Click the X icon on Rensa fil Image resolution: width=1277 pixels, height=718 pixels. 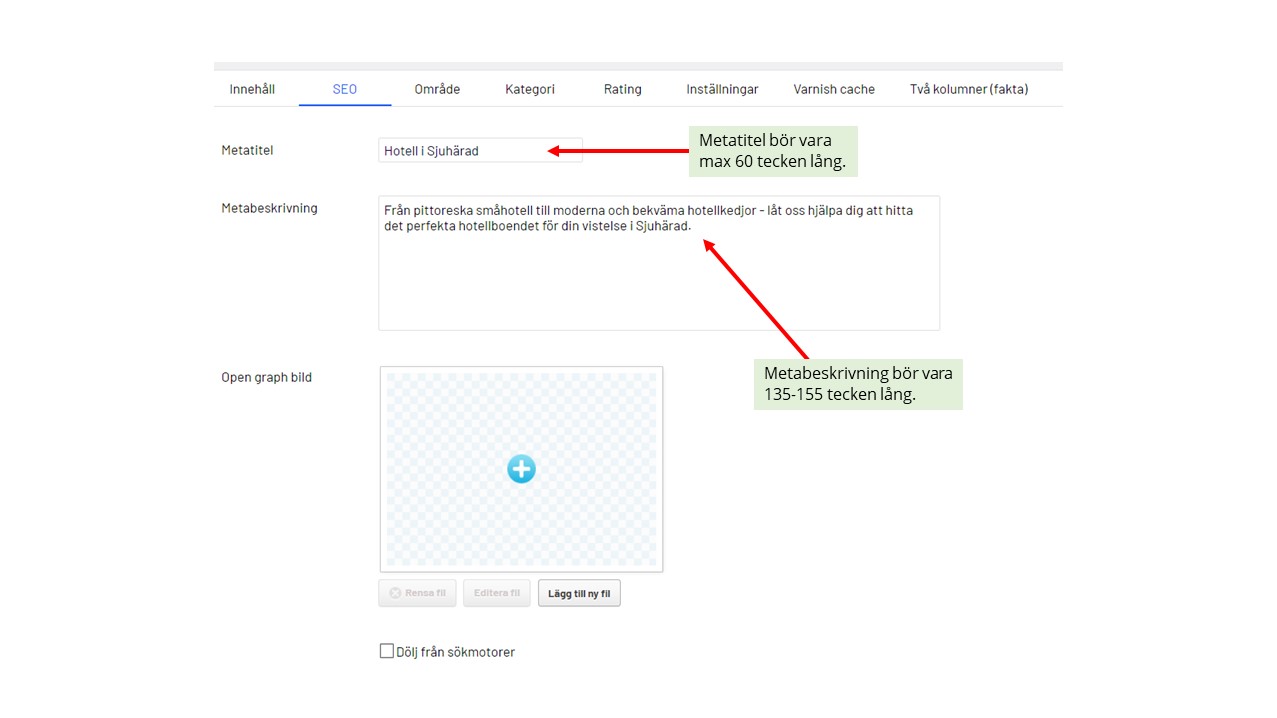click(x=395, y=593)
